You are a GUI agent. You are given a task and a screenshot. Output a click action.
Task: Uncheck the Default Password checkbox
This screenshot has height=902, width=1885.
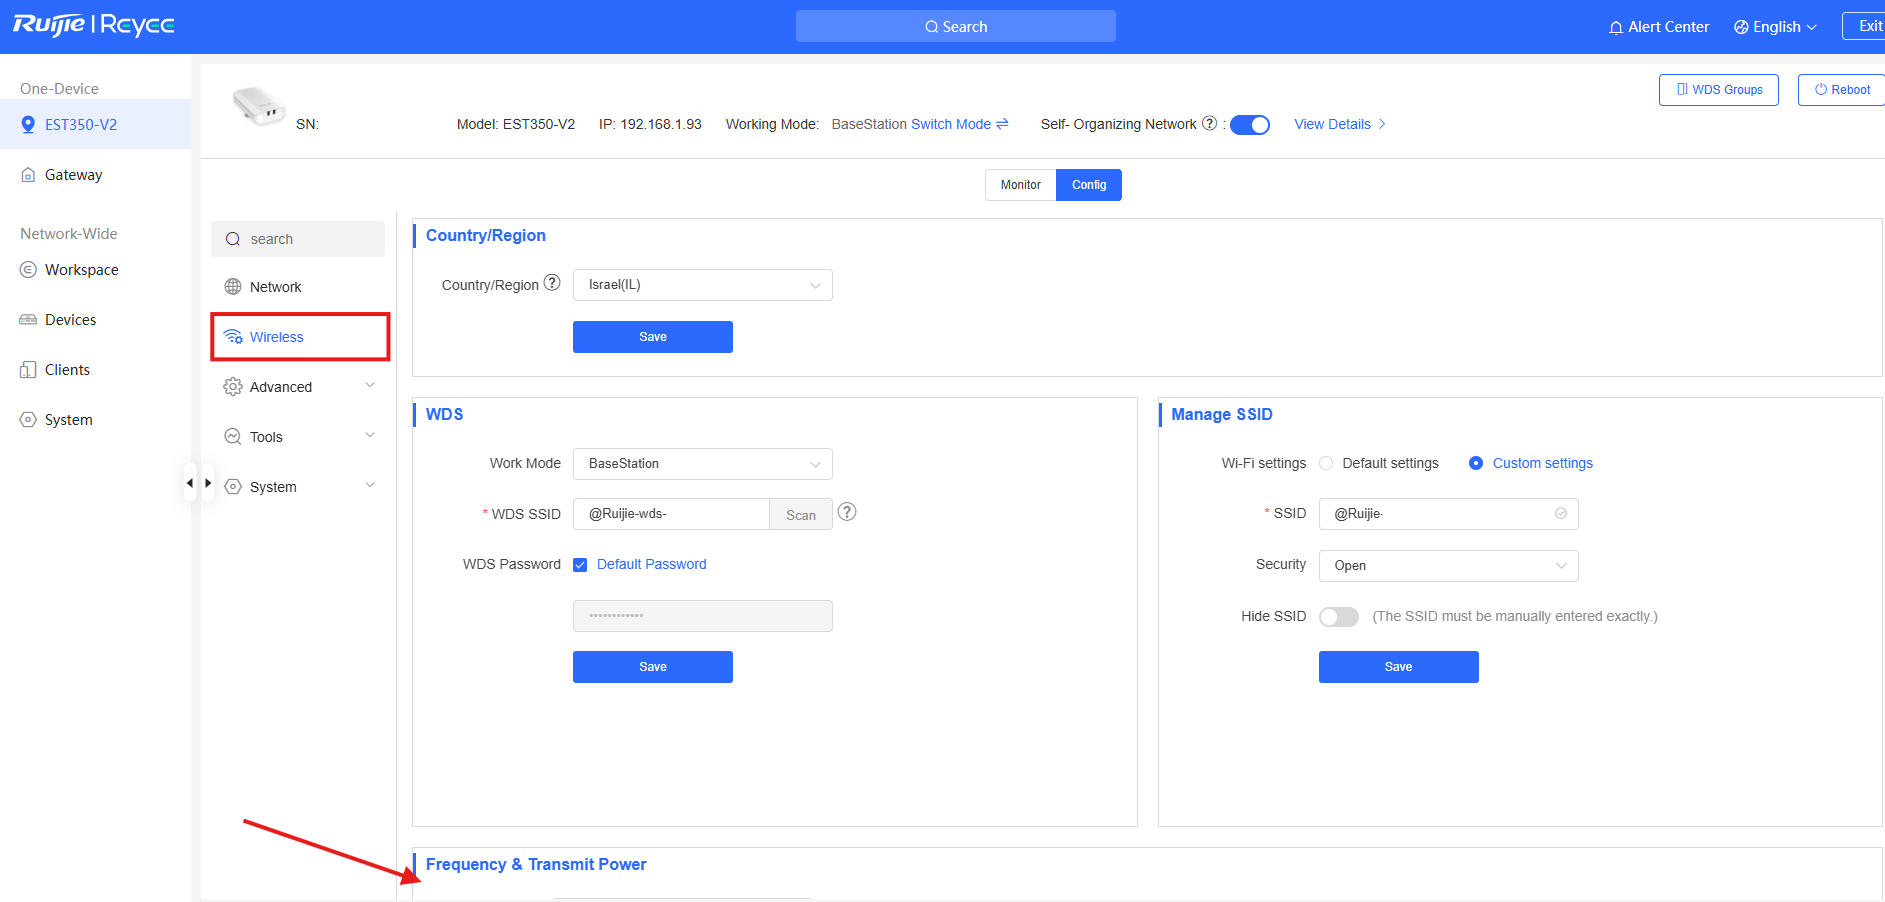tap(580, 565)
